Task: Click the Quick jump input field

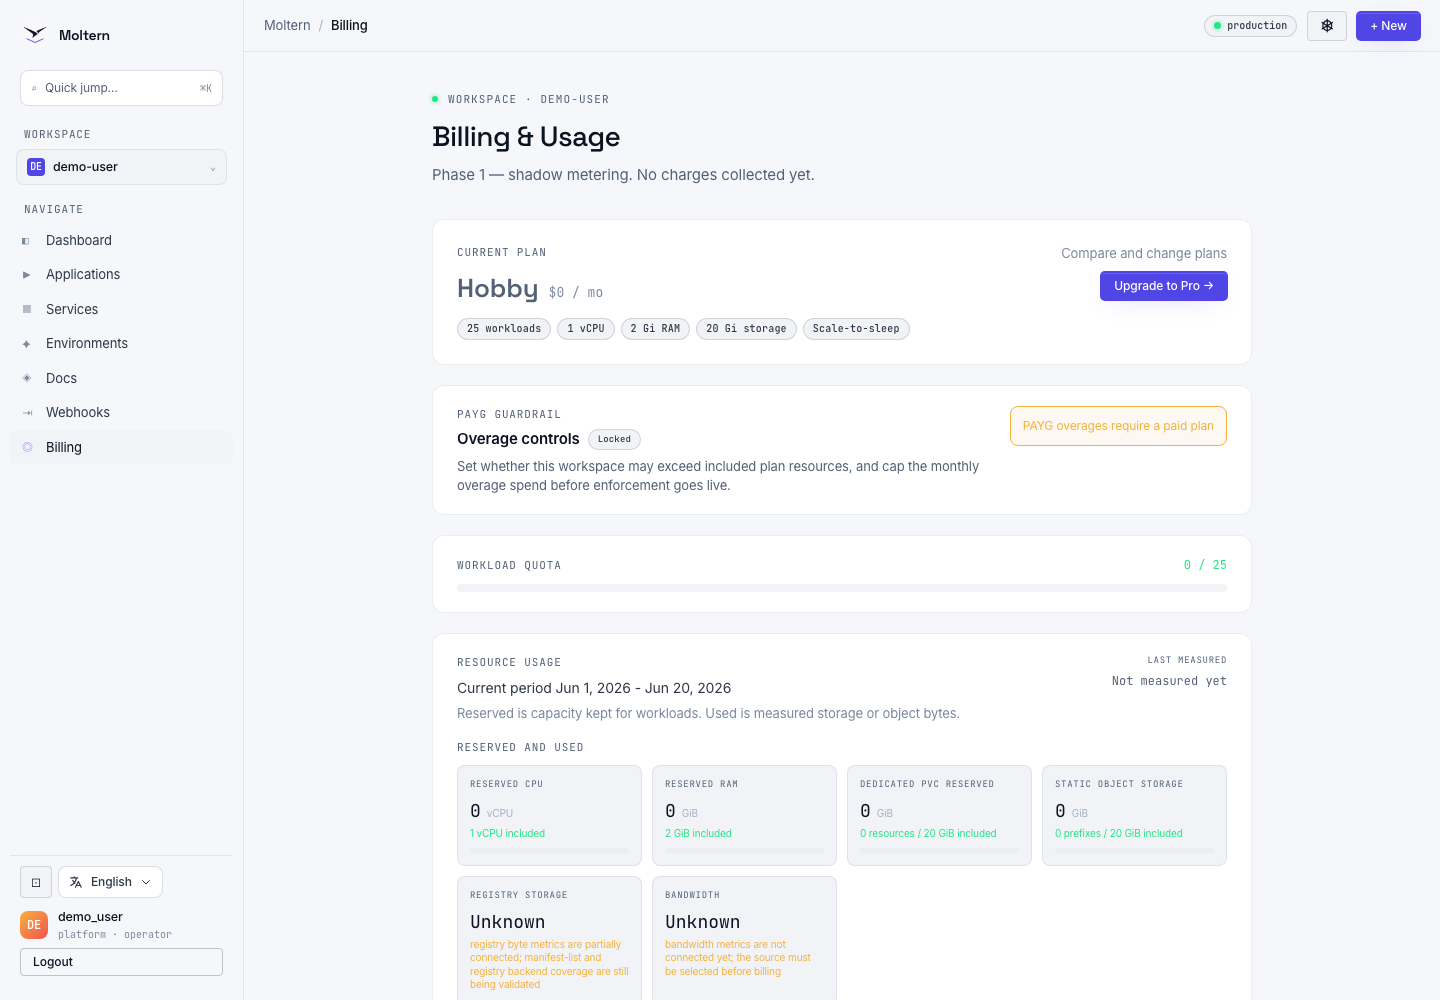Action: point(121,88)
